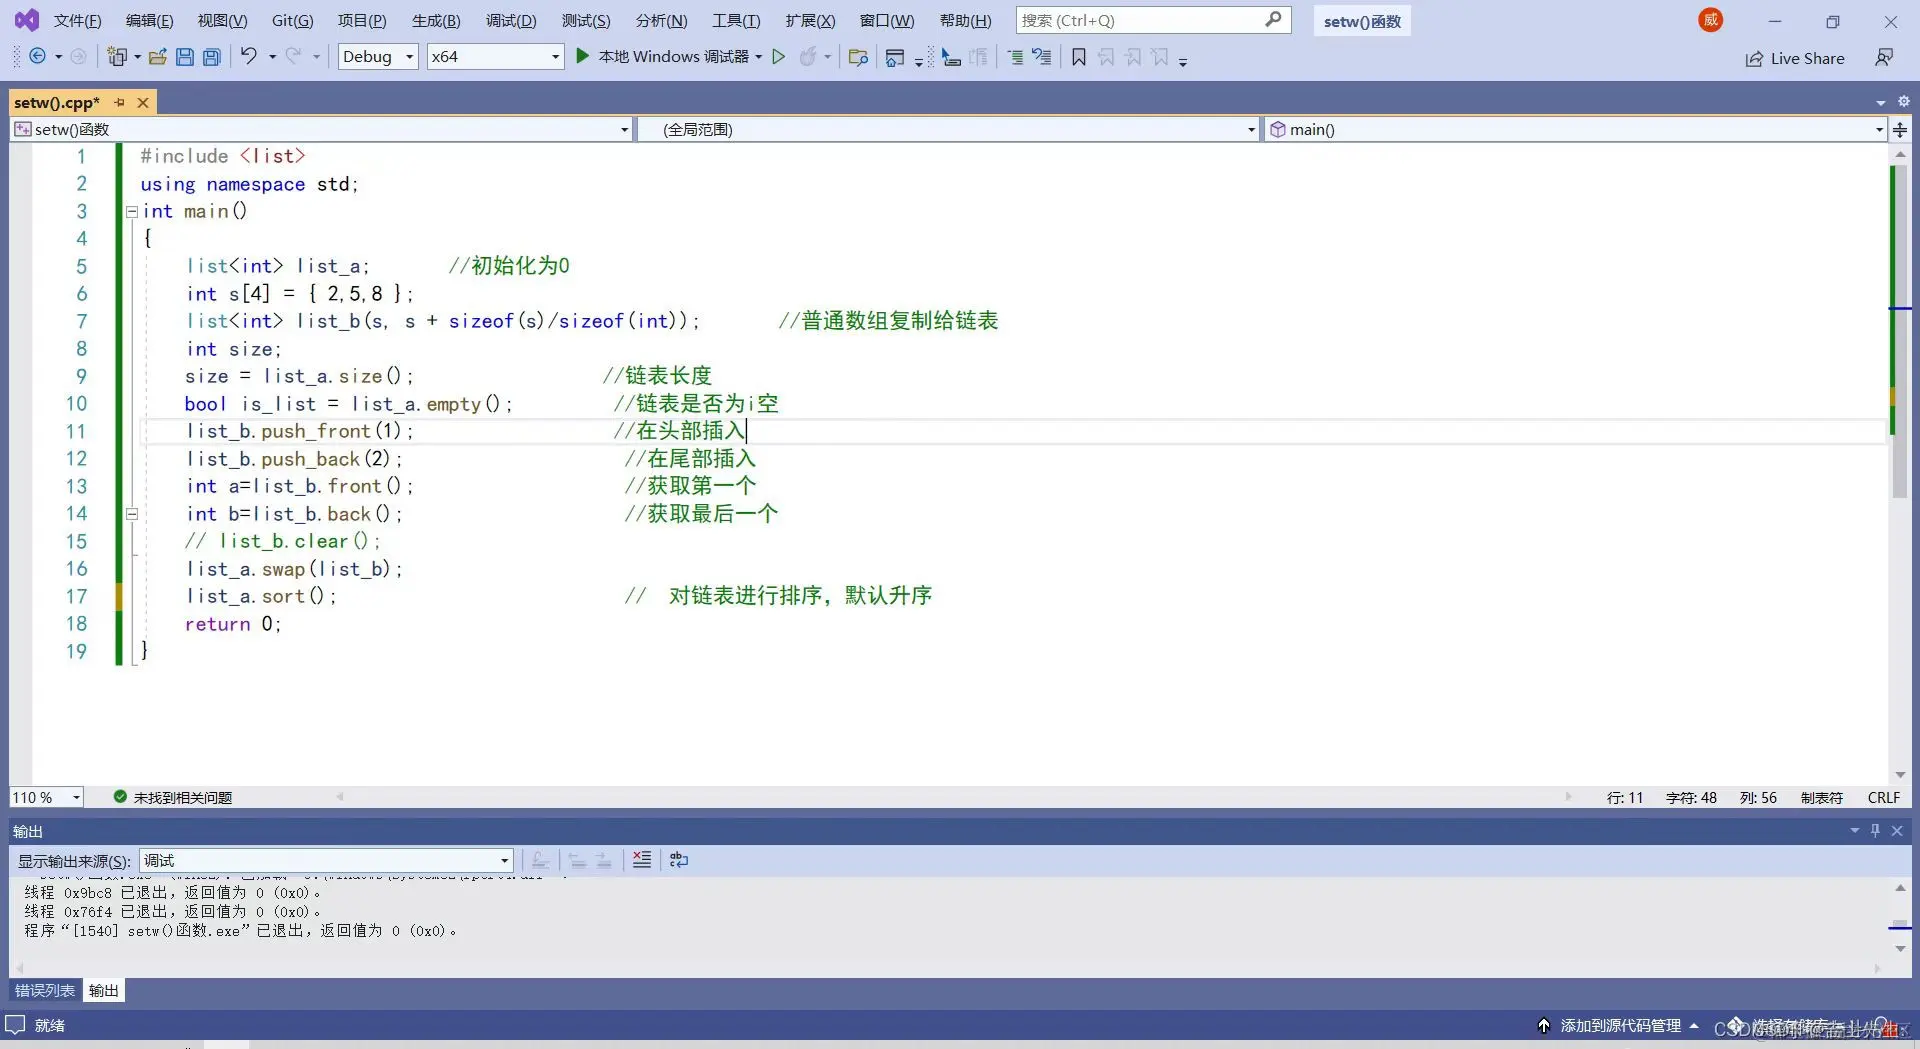
Task: Click the undo history dropdown arrow
Action: [272, 57]
